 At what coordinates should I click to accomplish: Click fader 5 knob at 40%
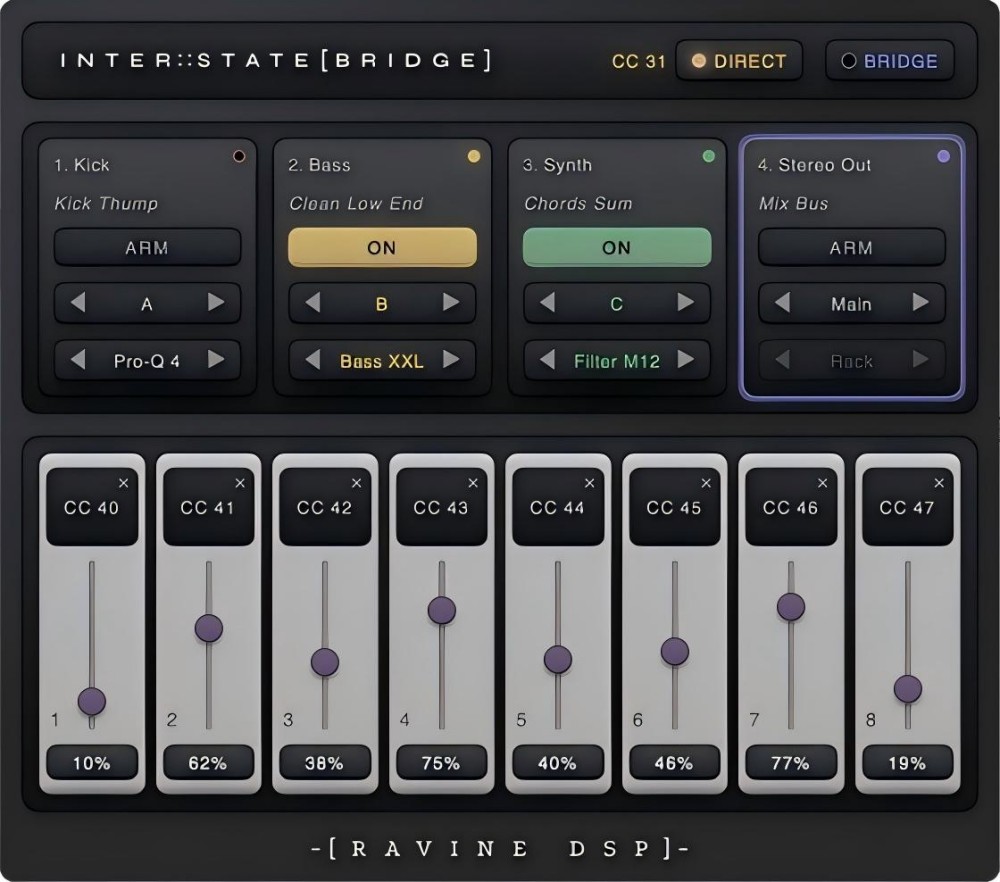coord(557,659)
